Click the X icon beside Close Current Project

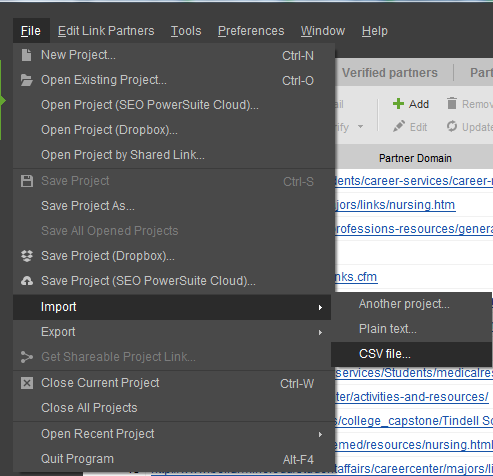[x=27, y=383]
